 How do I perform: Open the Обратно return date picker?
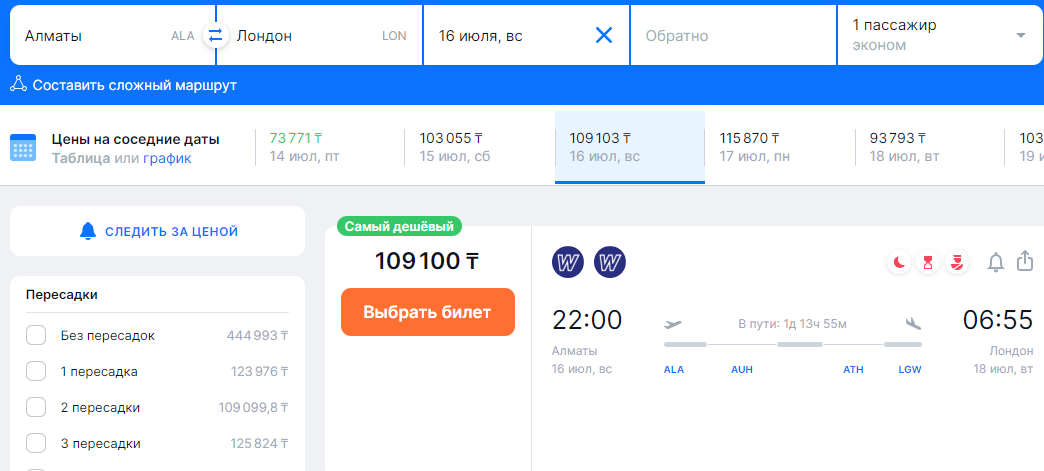tap(732, 36)
